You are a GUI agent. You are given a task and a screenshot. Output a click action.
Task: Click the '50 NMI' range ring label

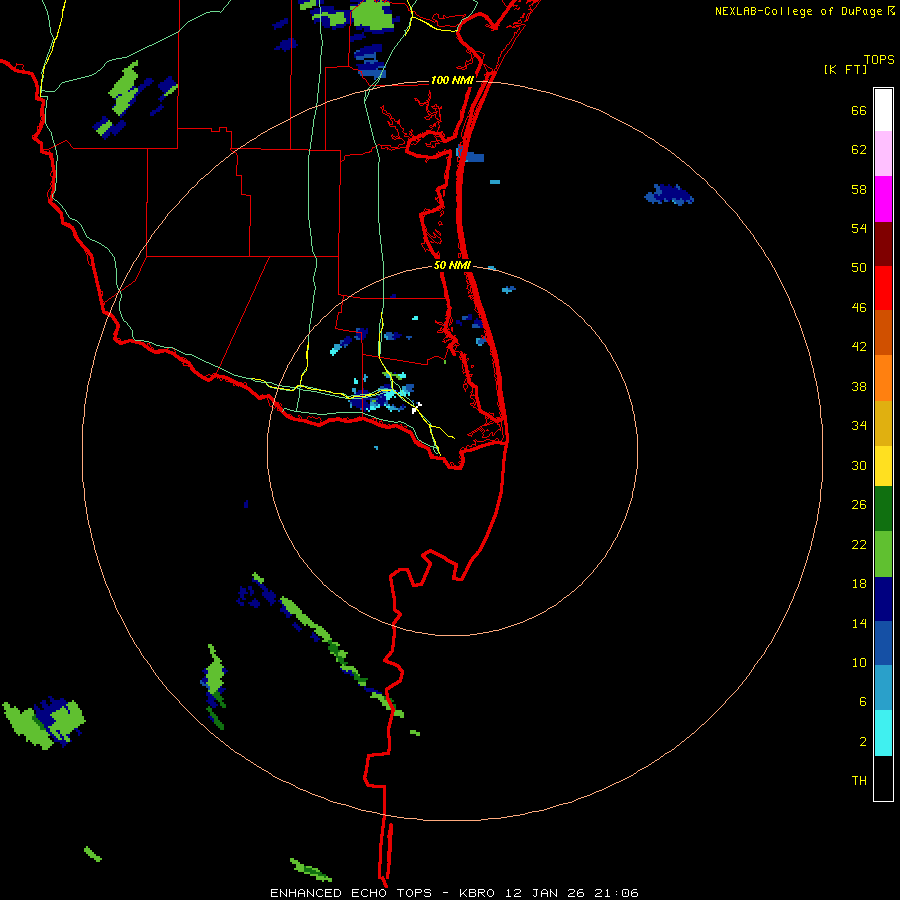[x=452, y=265]
